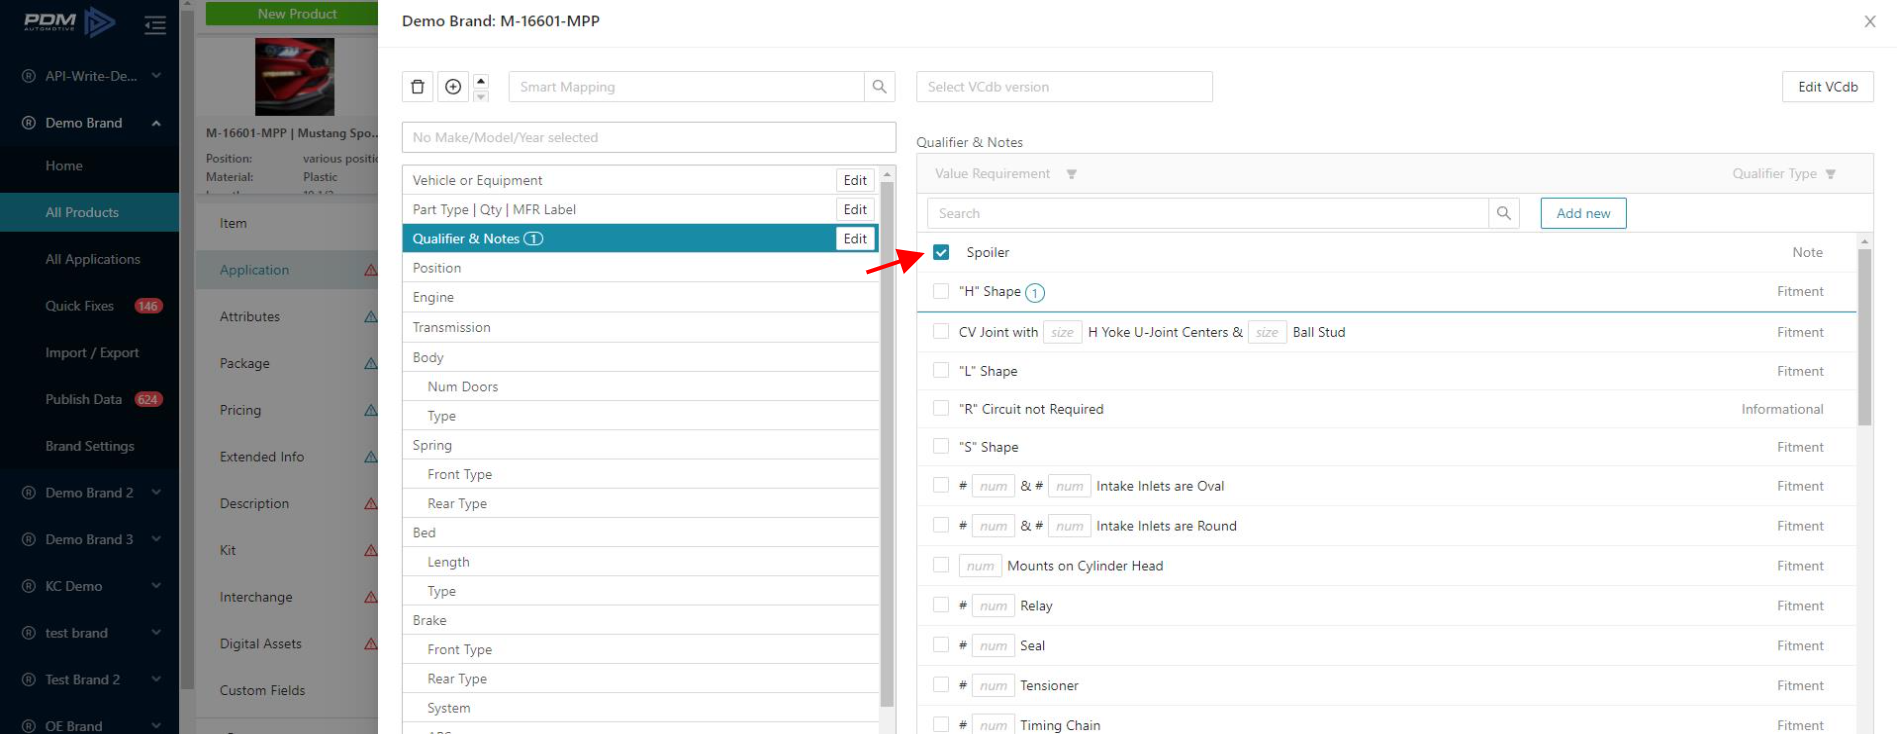Expand Test Brand 2 sidebar section

coord(157,679)
